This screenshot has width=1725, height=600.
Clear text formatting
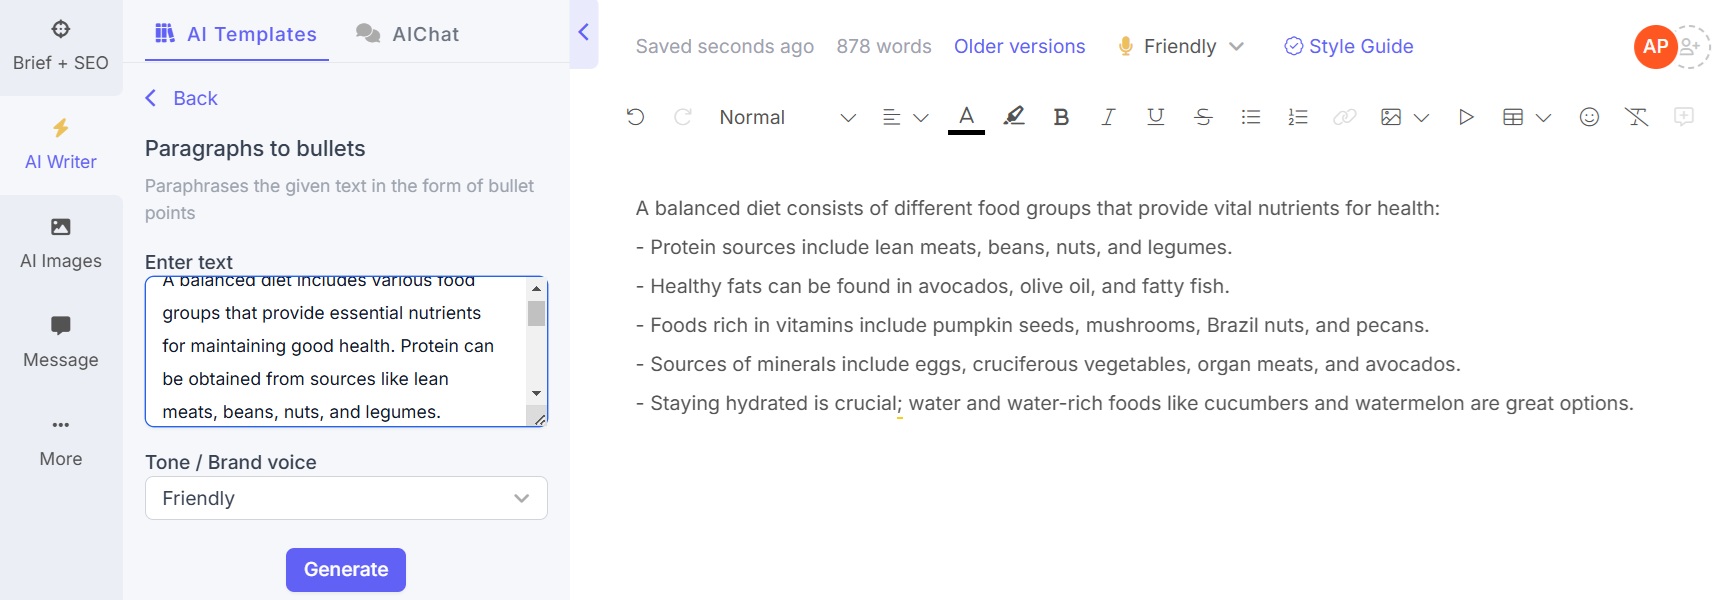click(1637, 117)
